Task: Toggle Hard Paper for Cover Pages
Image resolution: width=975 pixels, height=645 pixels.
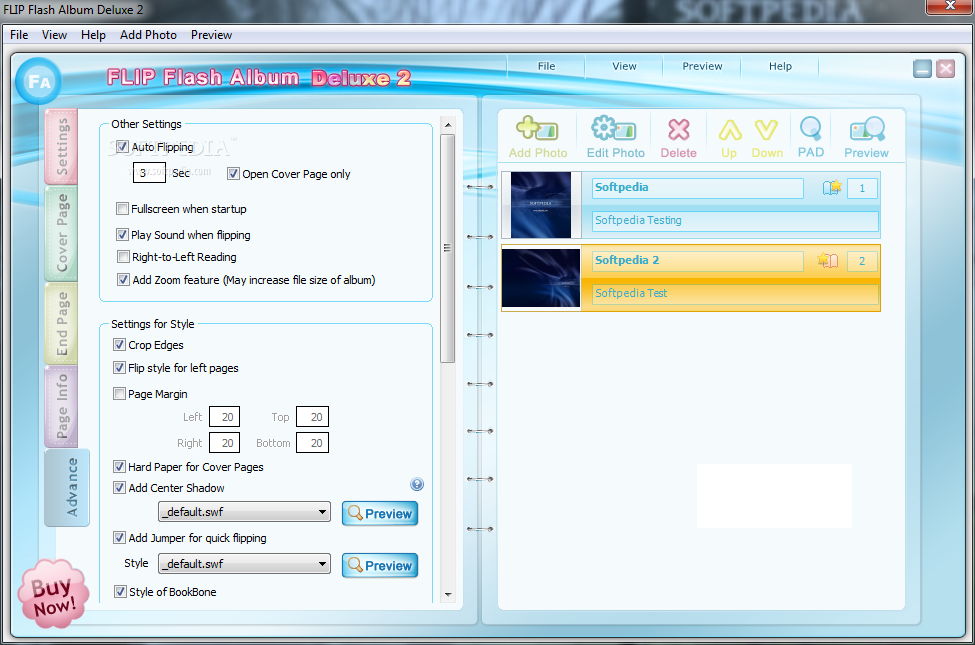Action: 119,466
